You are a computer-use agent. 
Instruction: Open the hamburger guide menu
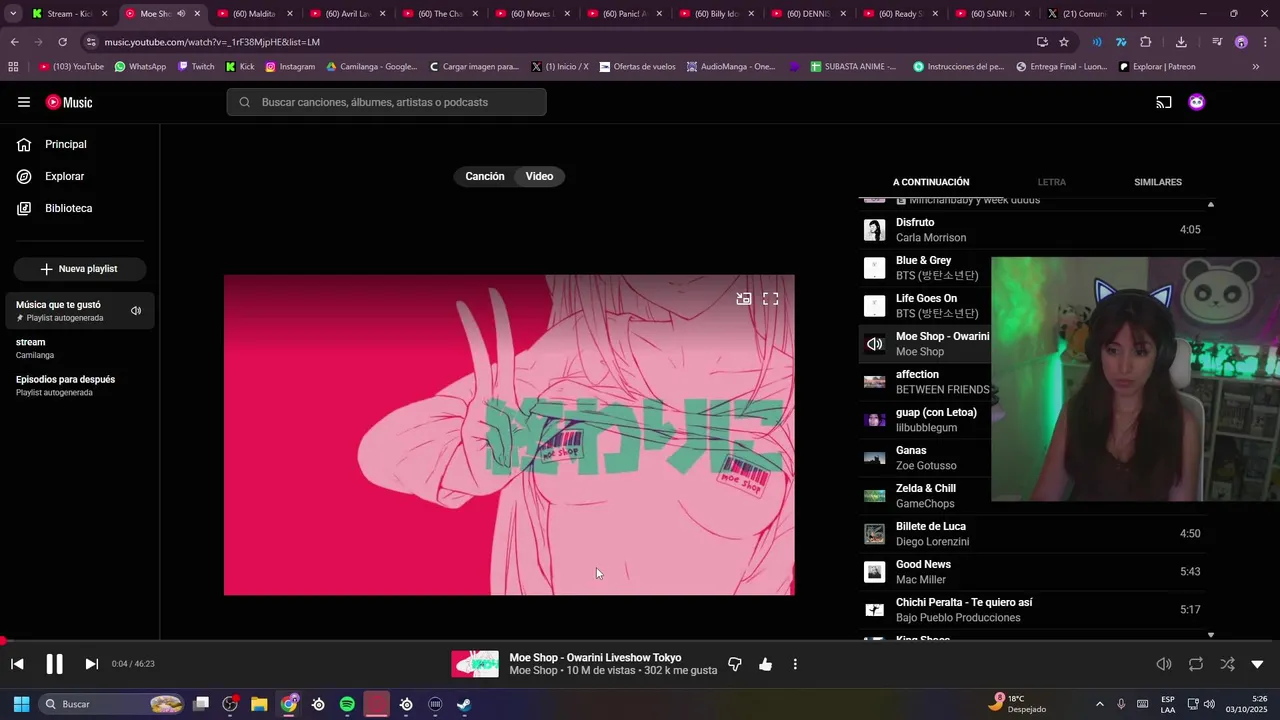click(24, 102)
